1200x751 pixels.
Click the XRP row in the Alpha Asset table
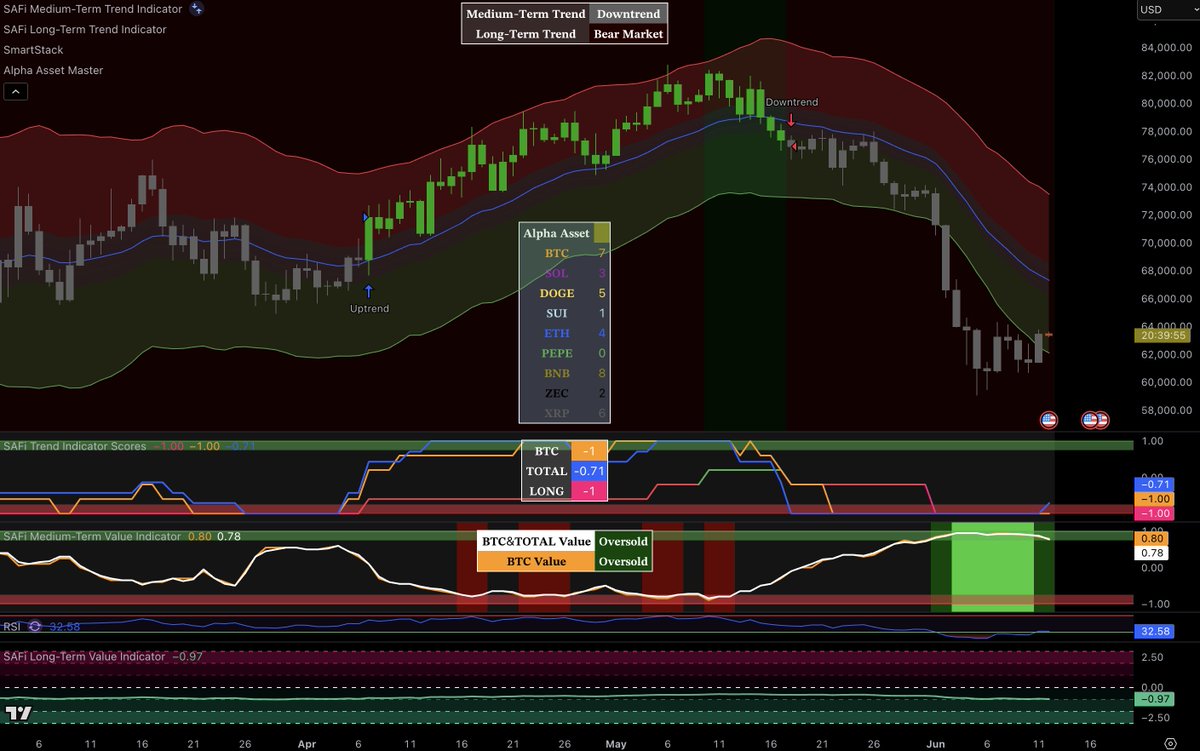[564, 413]
